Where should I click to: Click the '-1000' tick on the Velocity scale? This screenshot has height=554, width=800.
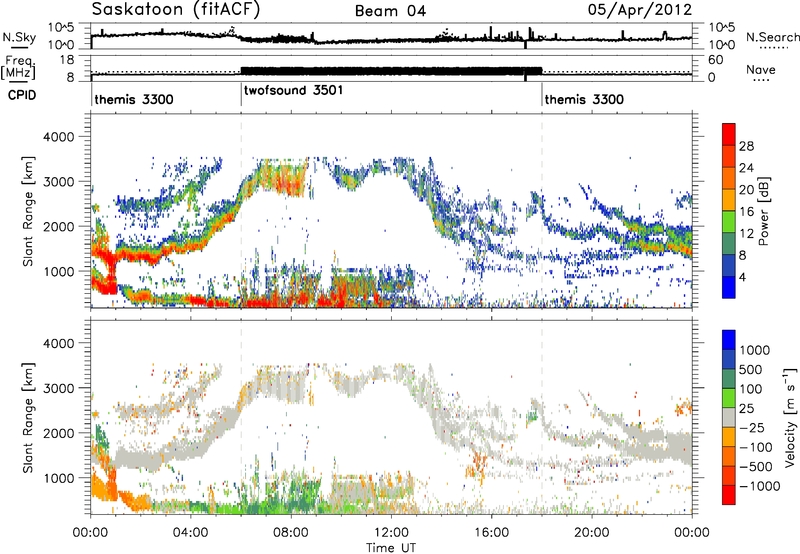click(759, 486)
